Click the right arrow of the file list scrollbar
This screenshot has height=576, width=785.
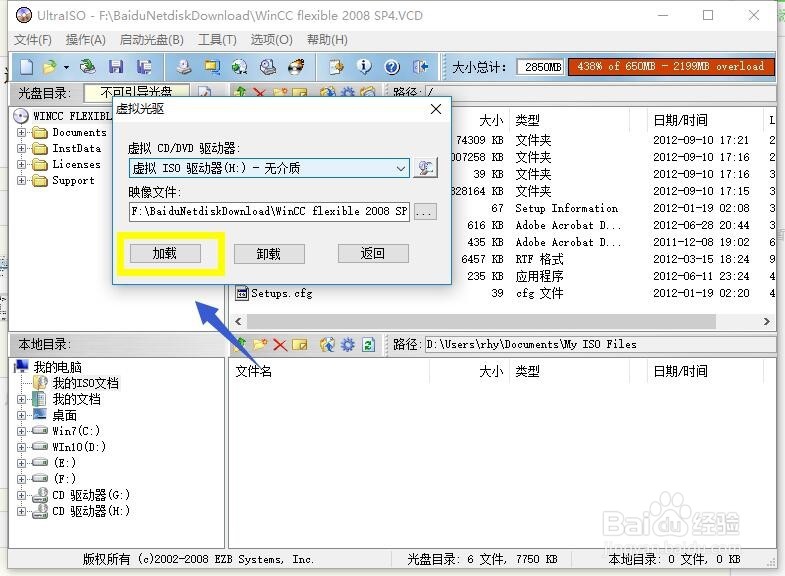[766, 321]
